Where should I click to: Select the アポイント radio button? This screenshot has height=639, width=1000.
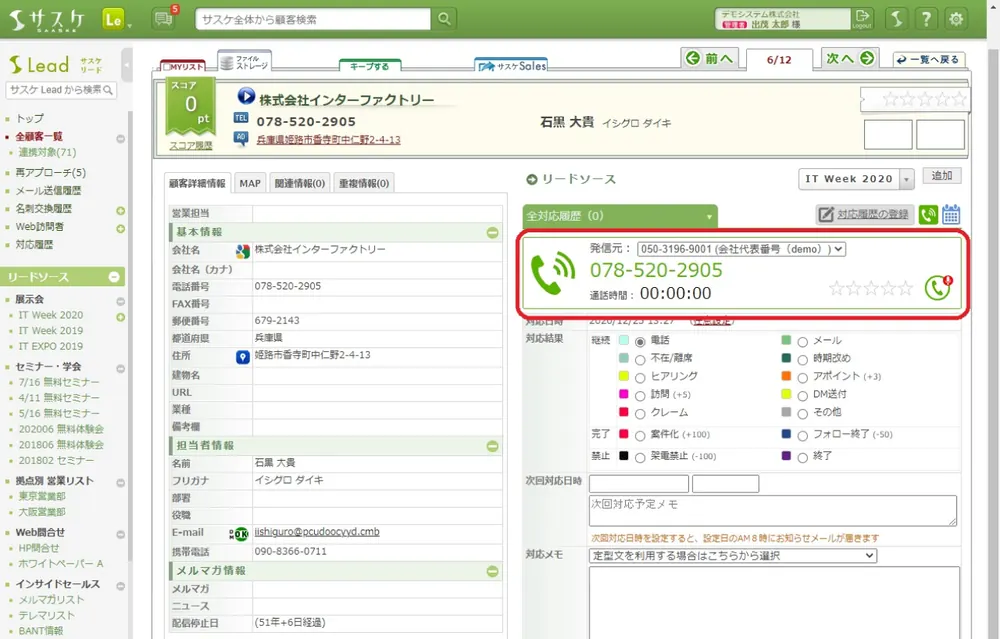pos(802,377)
